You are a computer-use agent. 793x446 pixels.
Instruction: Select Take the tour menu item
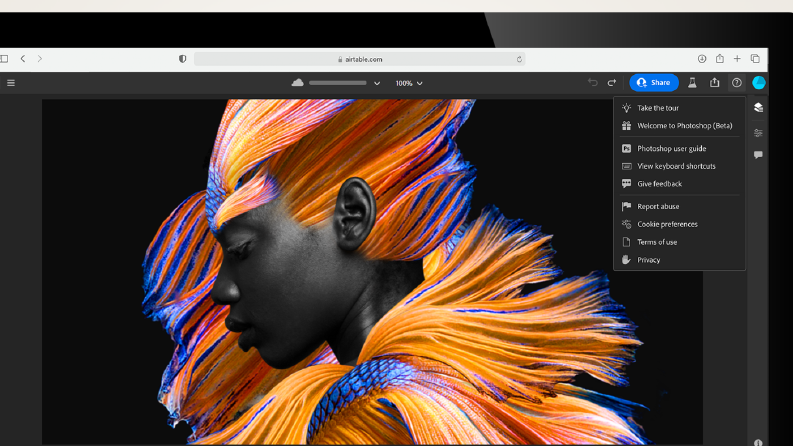679,108
